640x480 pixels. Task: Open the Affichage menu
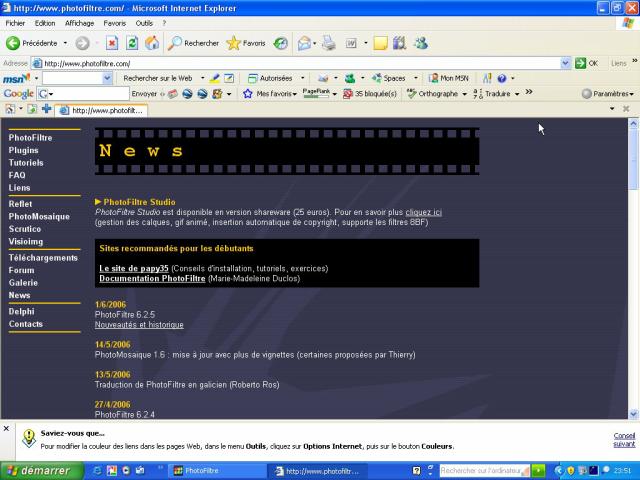point(80,23)
